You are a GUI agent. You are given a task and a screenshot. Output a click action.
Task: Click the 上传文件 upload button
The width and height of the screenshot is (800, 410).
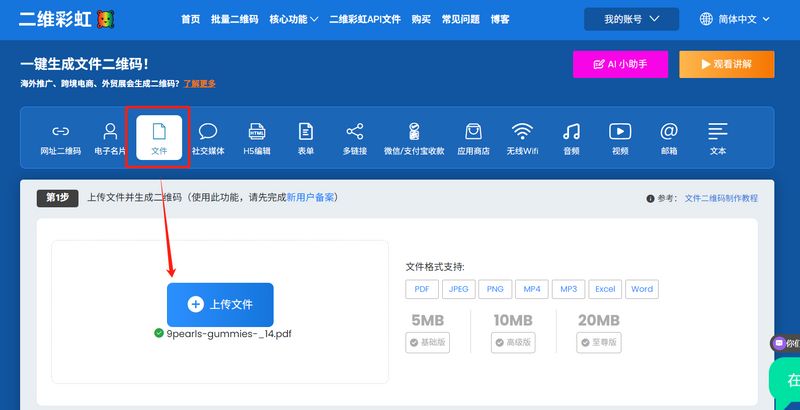pyautogui.click(x=220, y=304)
